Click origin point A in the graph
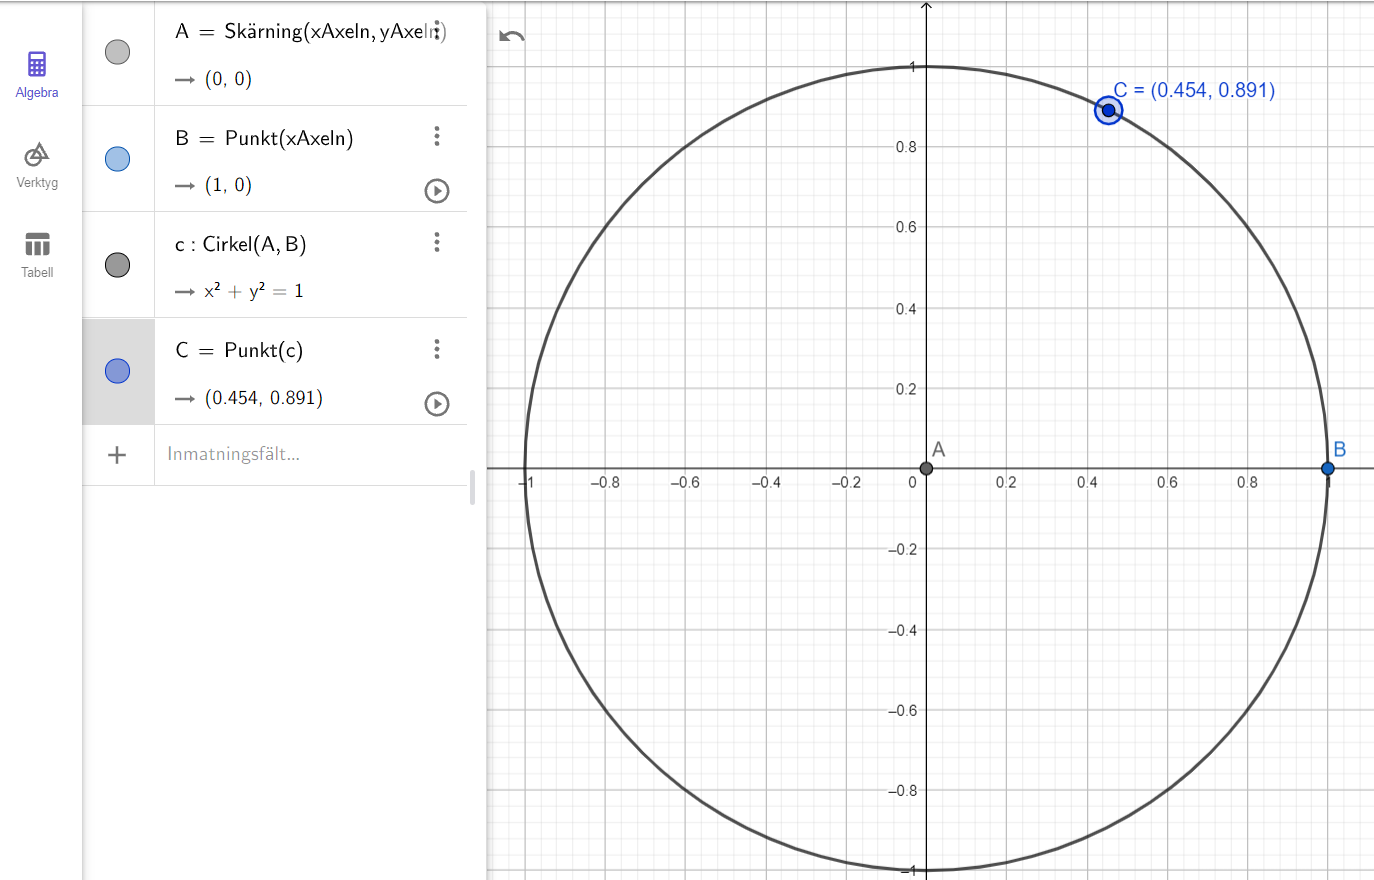 [x=926, y=468]
